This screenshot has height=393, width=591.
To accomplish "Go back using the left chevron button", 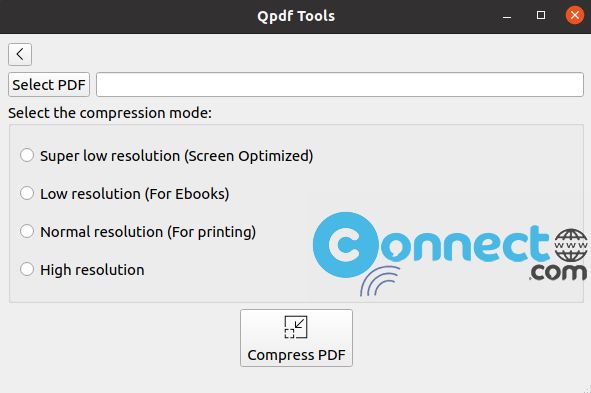I will pyautogui.click(x=20, y=54).
